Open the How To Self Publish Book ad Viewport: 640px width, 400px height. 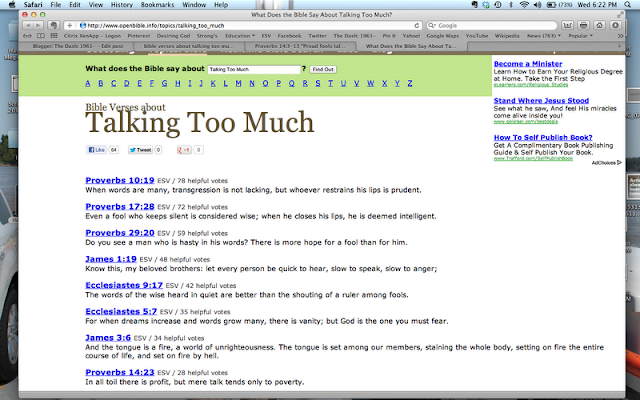[543, 138]
